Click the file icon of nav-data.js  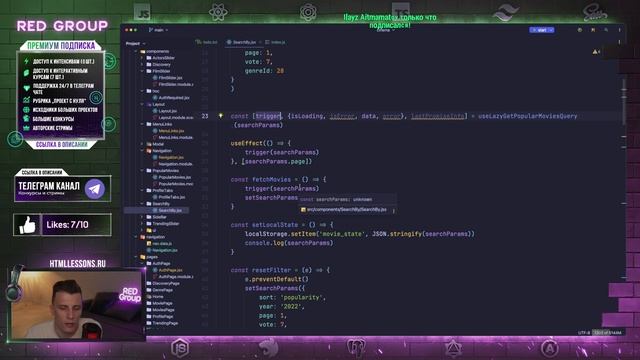pos(149,243)
